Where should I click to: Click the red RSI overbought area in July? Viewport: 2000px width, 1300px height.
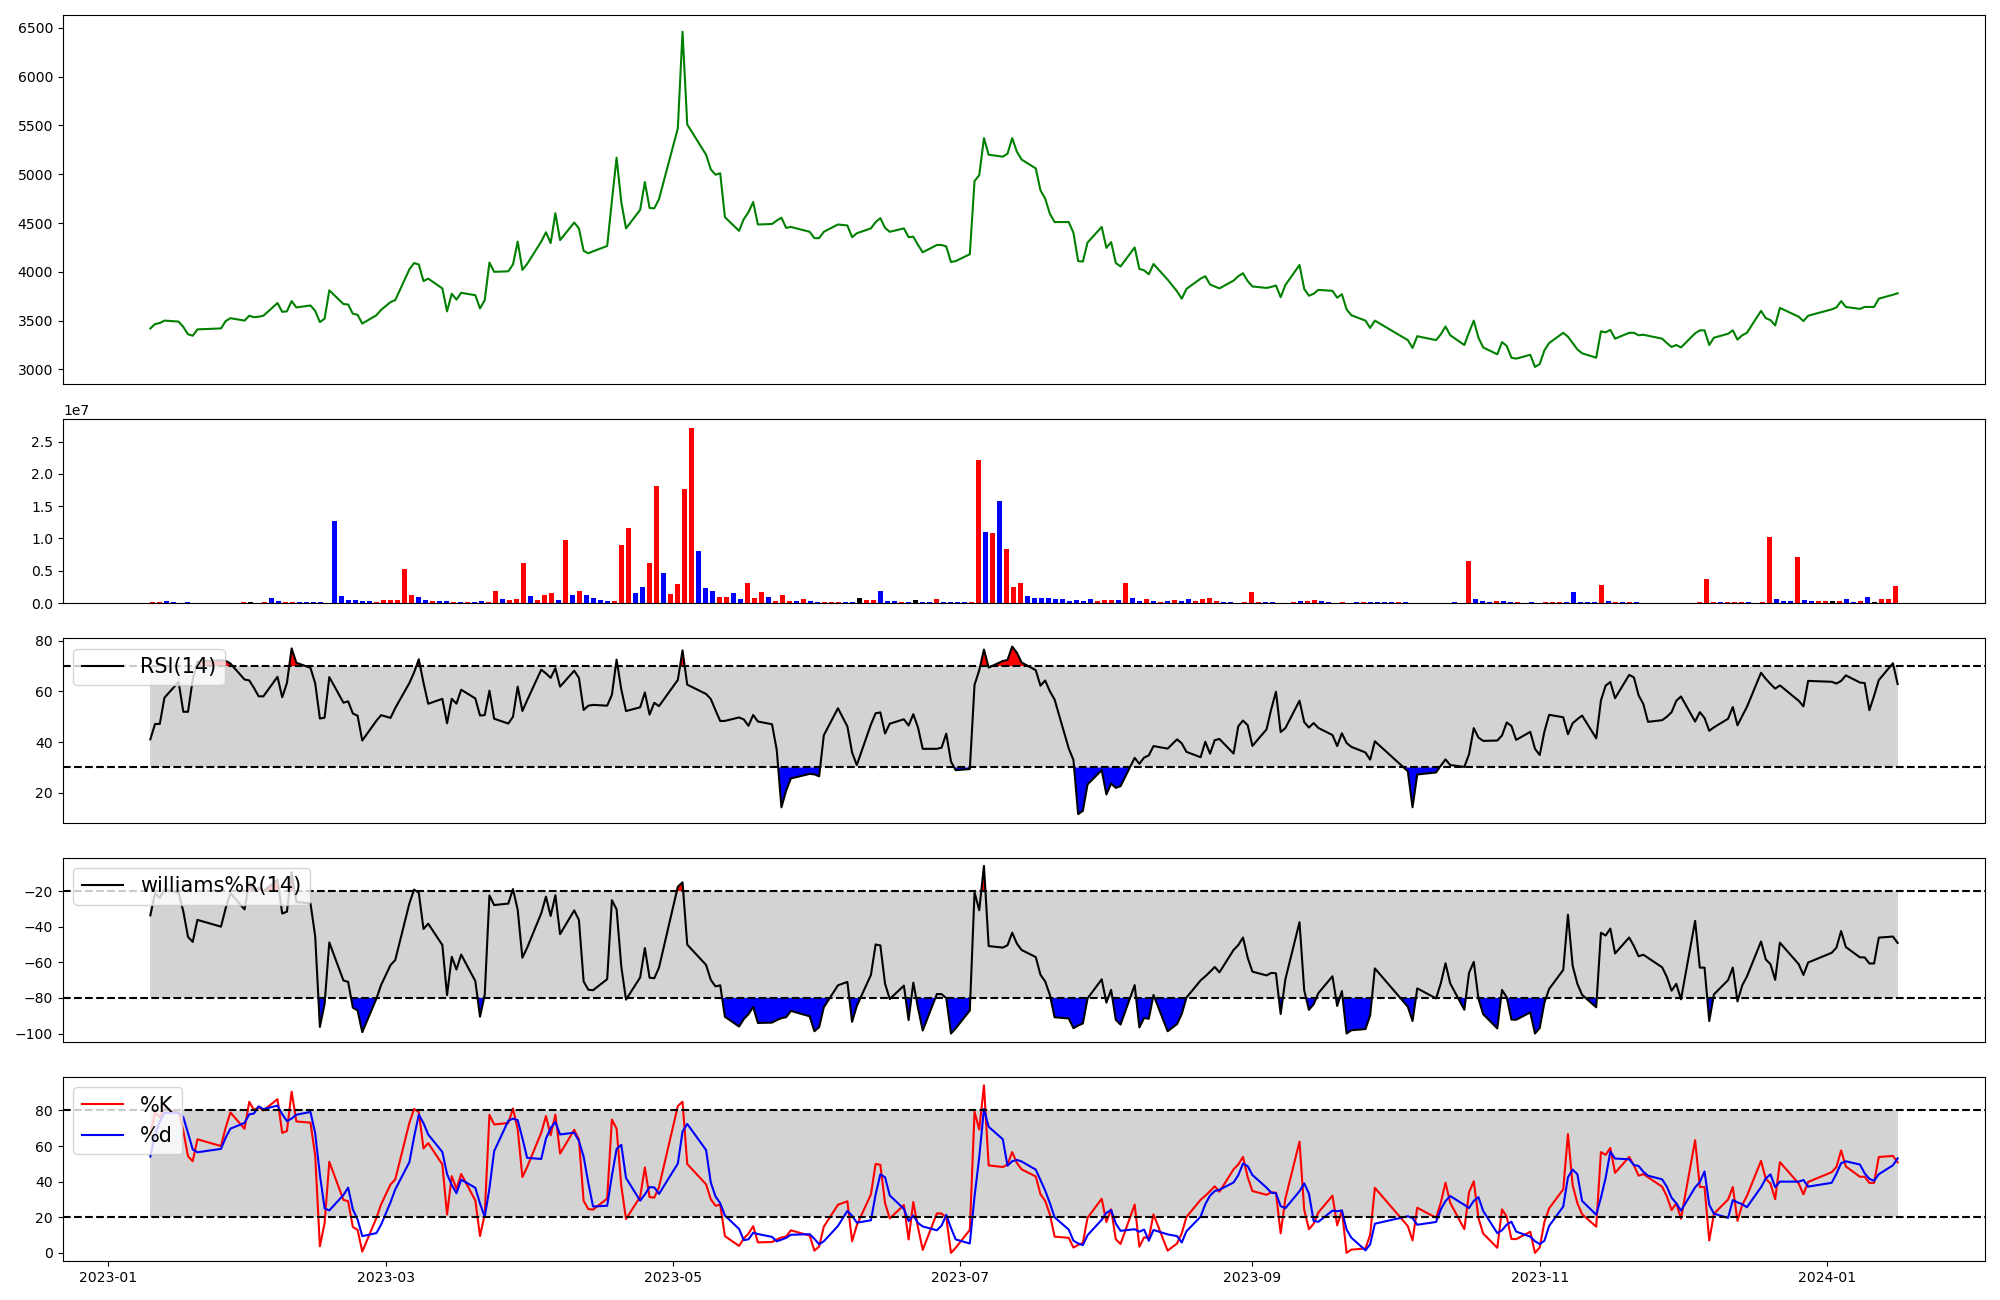tap(1014, 658)
